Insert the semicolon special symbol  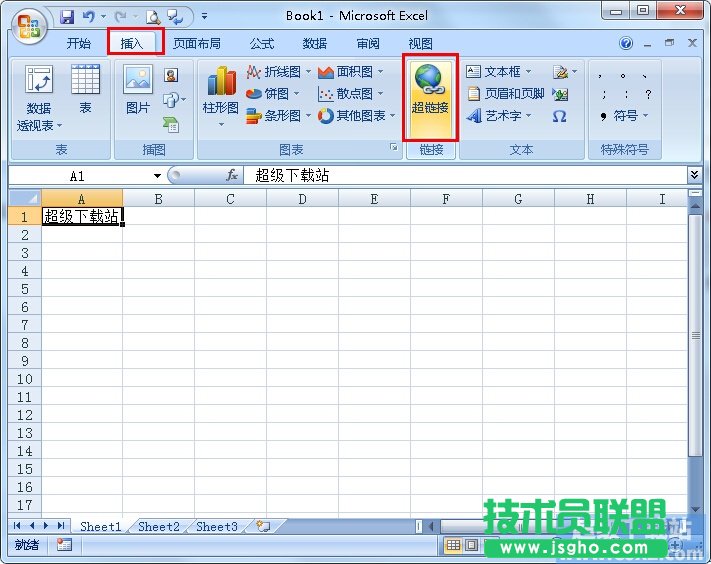604,94
